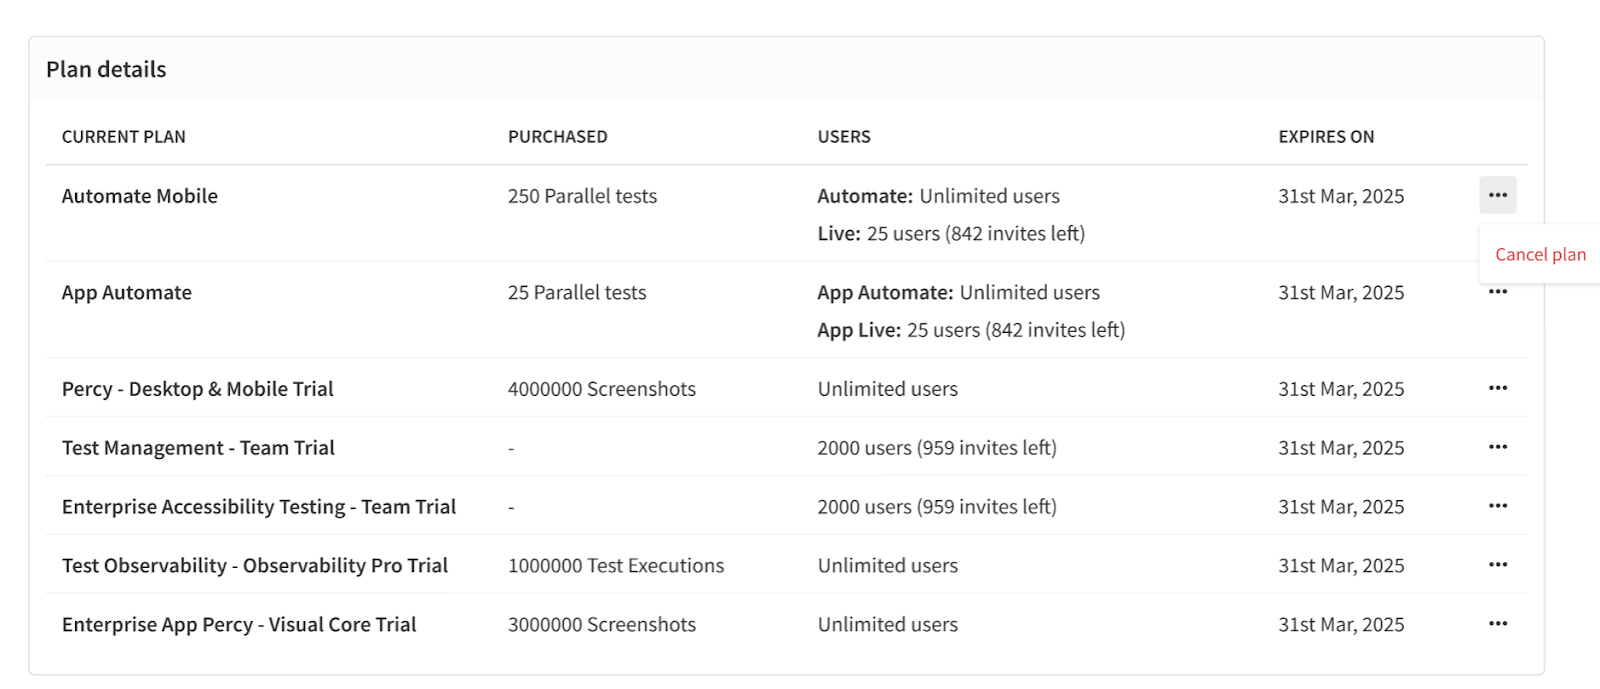Viewport: 1600px width, 689px height.
Task: Open more options for Percy Desktop & Mobile Trial
Action: (x=1497, y=388)
